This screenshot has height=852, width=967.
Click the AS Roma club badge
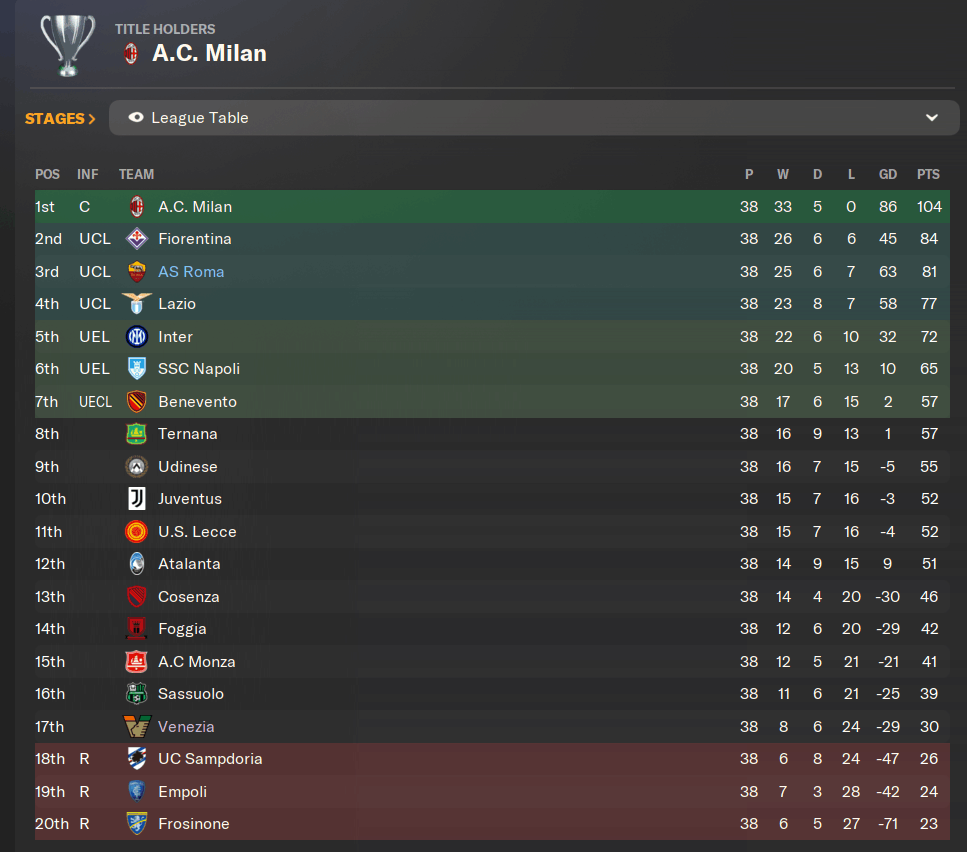click(136, 271)
